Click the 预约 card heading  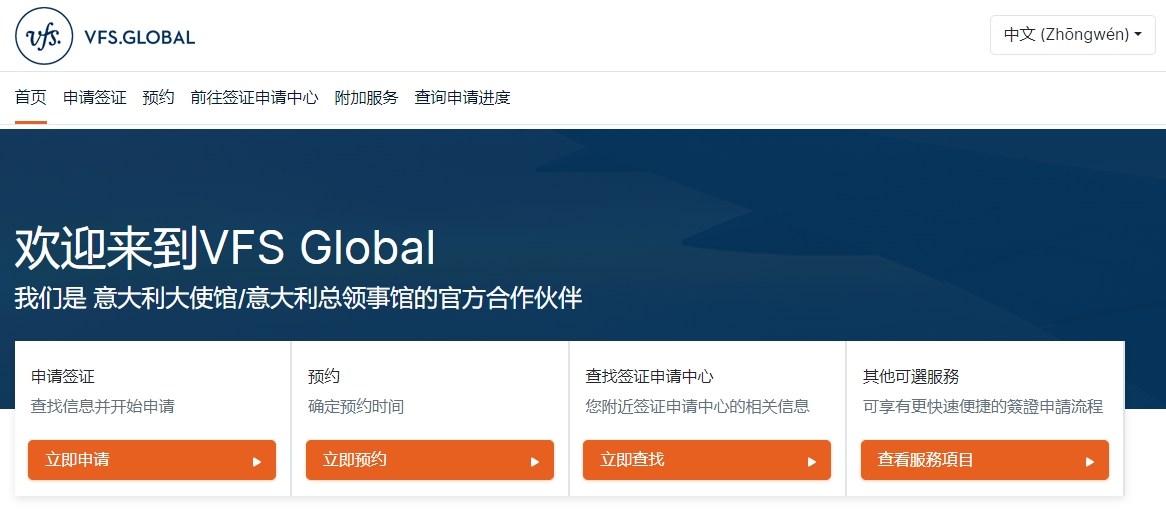(x=324, y=377)
